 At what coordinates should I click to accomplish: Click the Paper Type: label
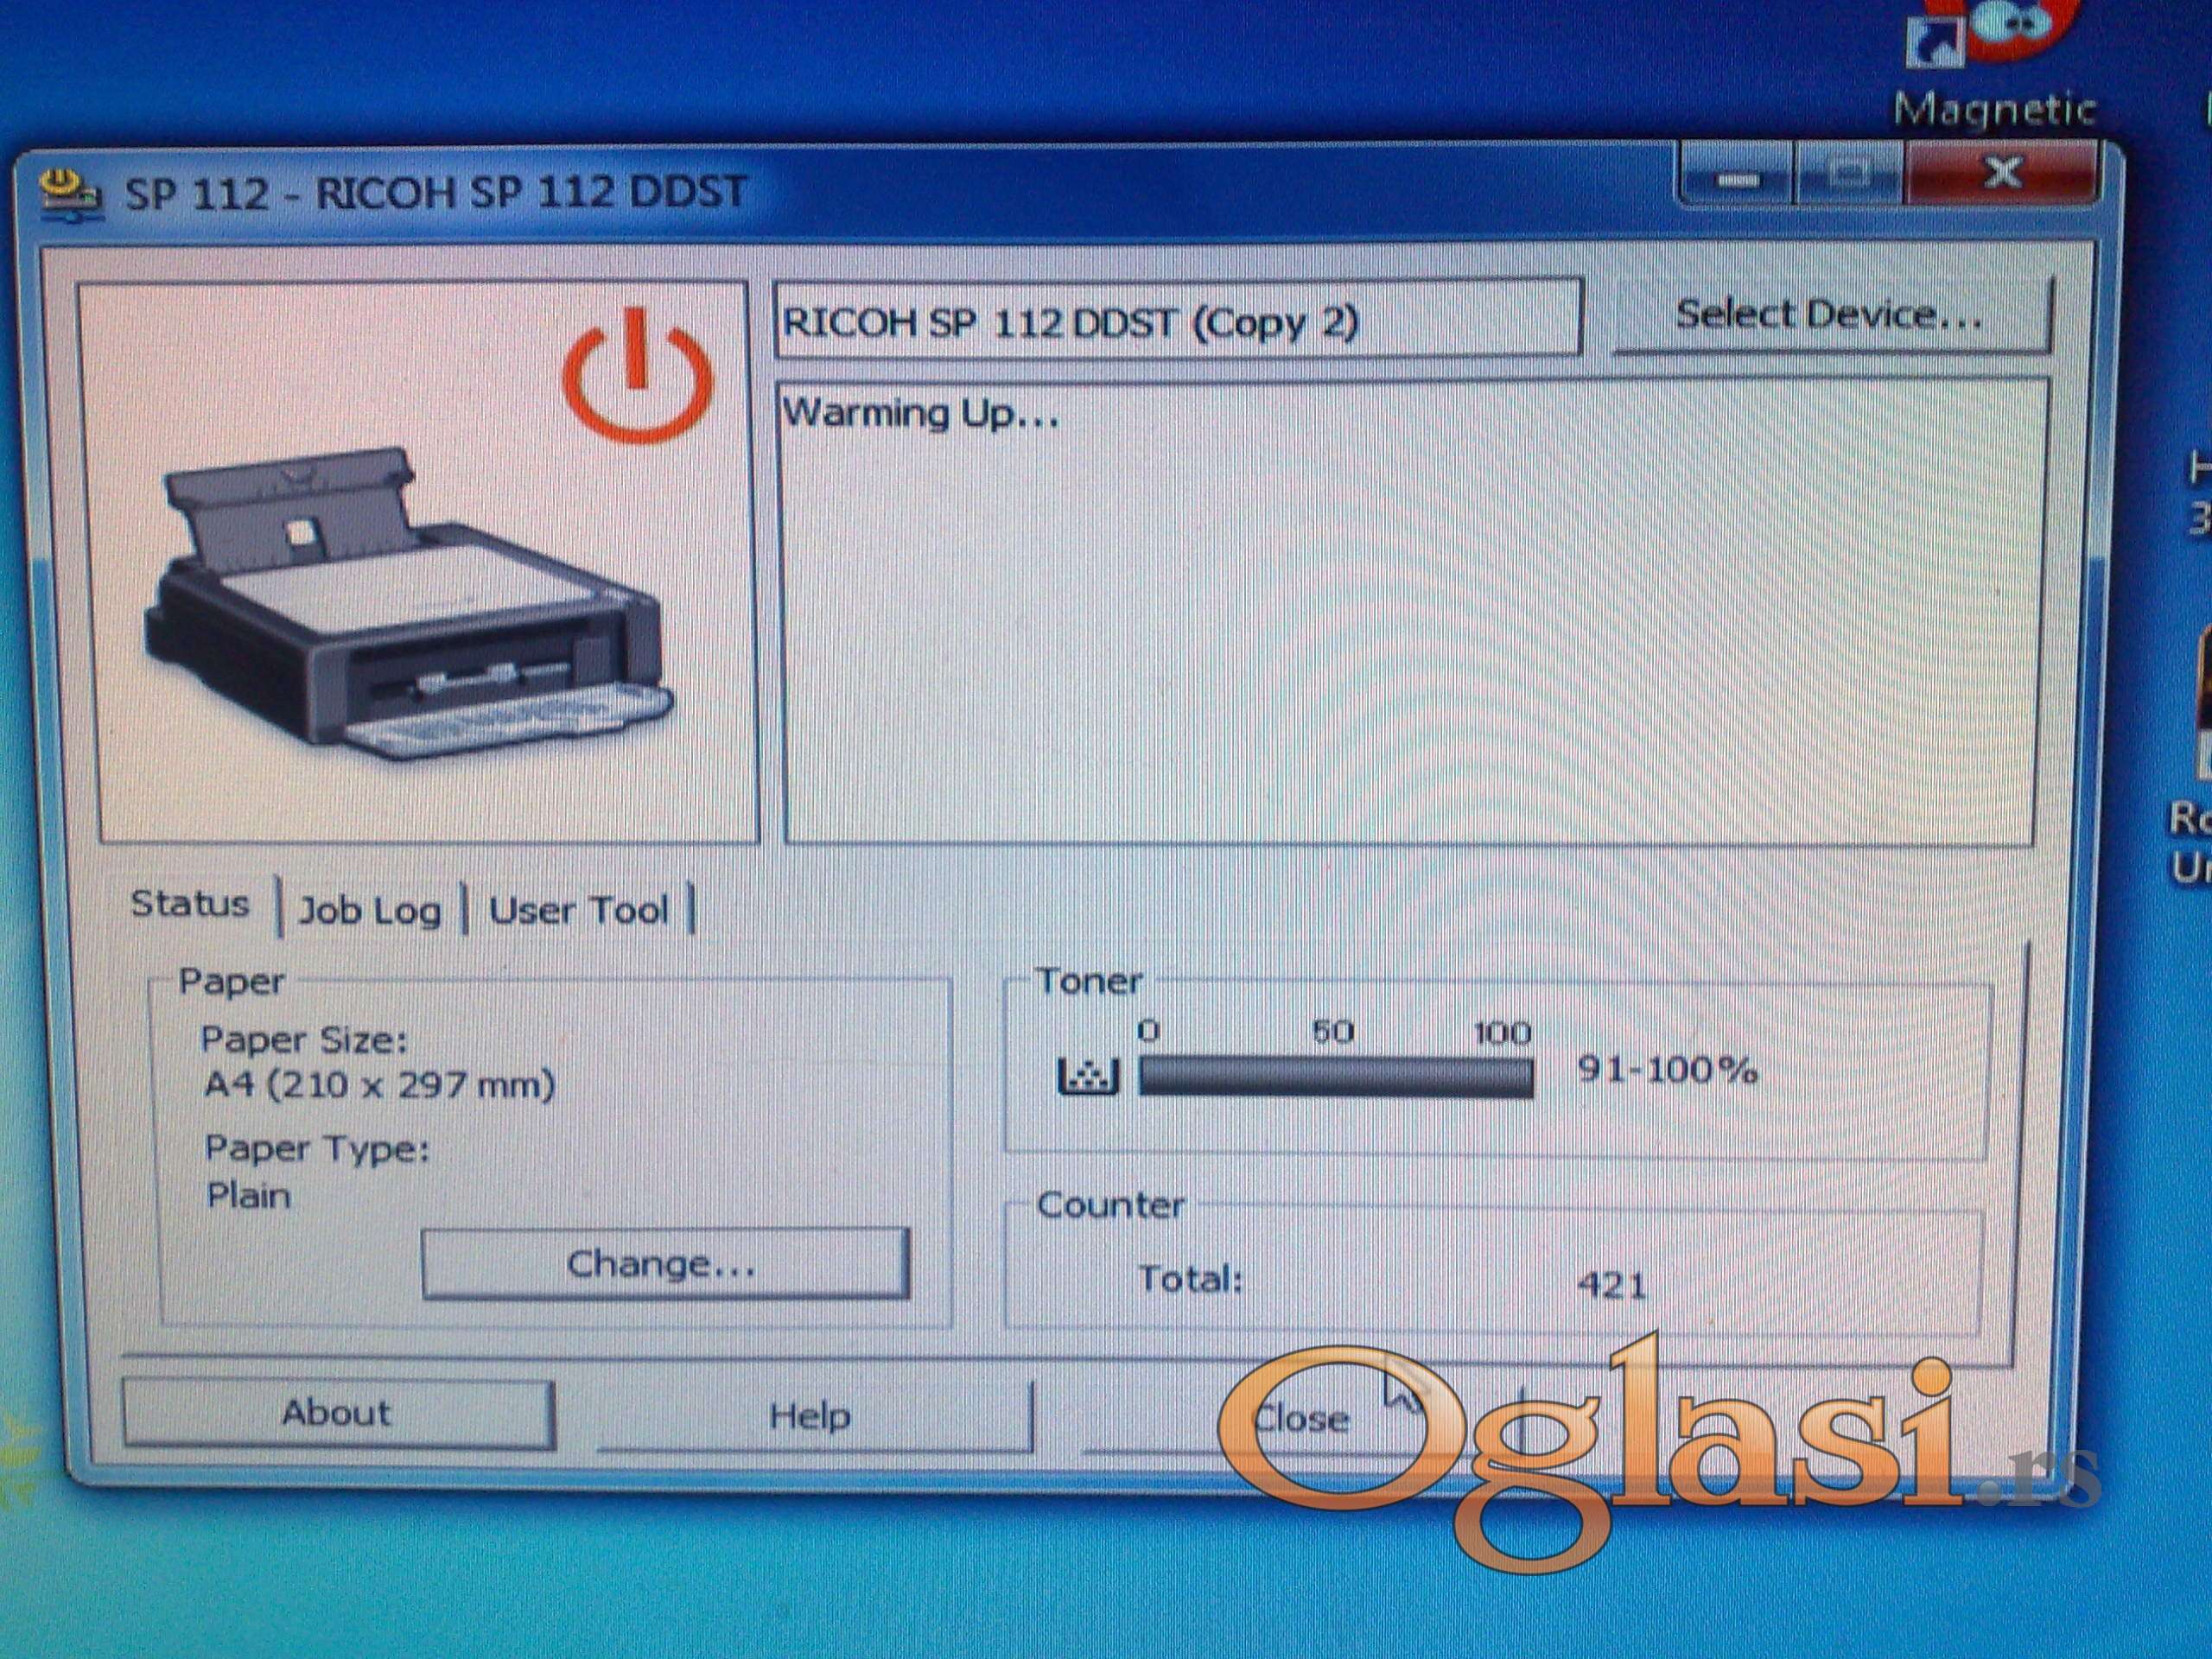click(x=317, y=1149)
